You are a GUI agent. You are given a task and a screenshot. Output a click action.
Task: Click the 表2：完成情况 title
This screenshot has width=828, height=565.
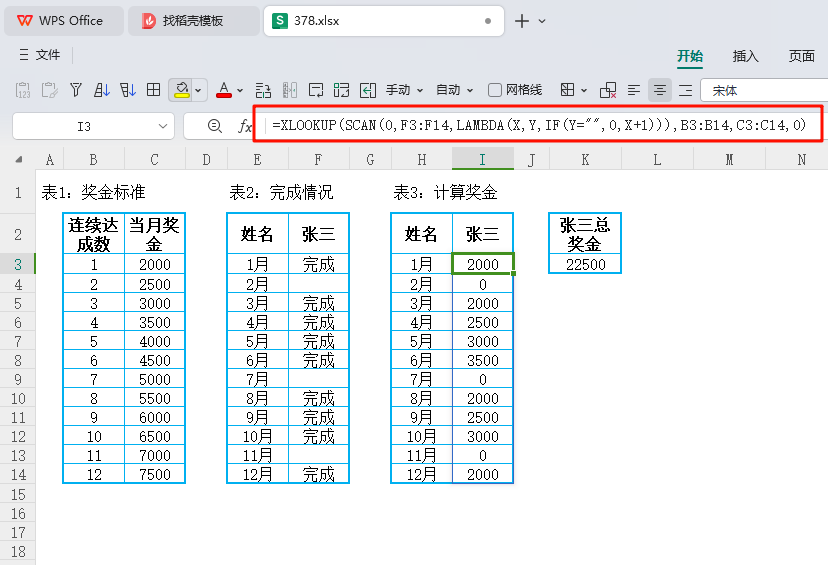[x=281, y=192]
